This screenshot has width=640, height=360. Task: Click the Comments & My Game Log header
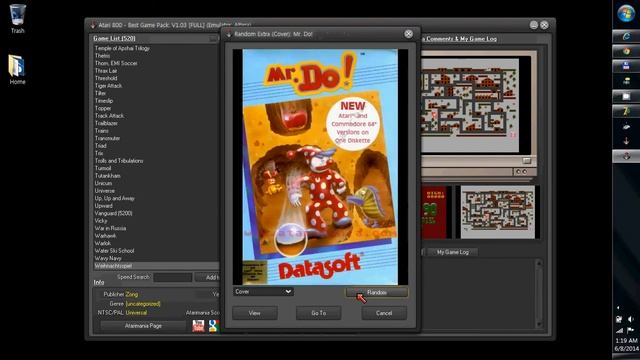[461, 39]
